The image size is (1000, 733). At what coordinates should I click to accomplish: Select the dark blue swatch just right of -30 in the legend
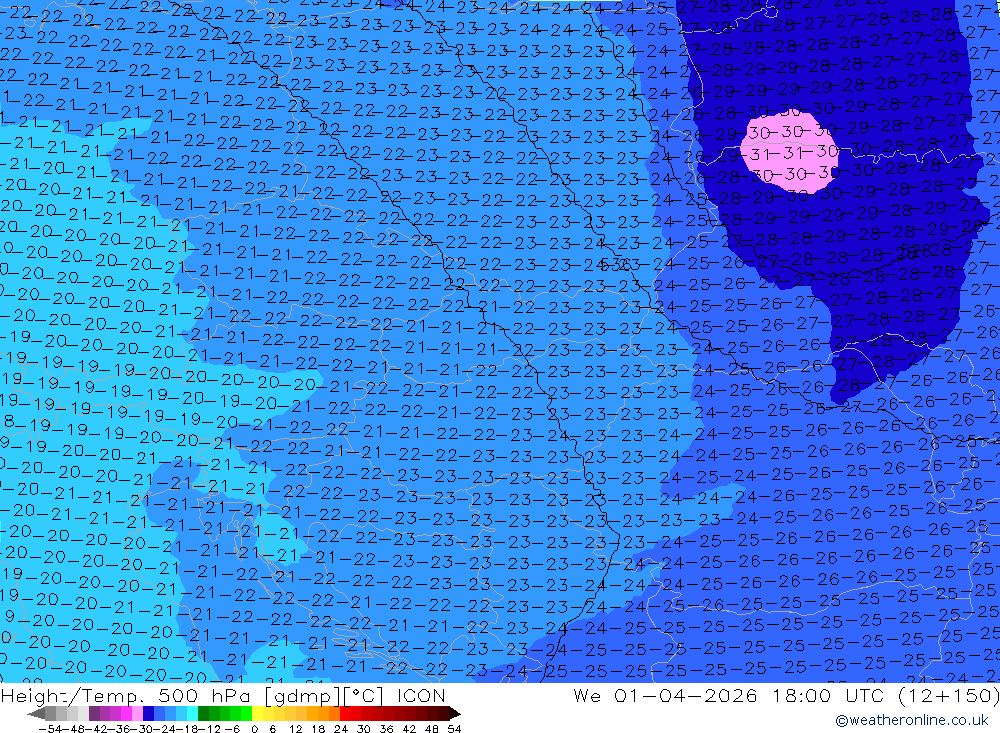tap(148, 713)
